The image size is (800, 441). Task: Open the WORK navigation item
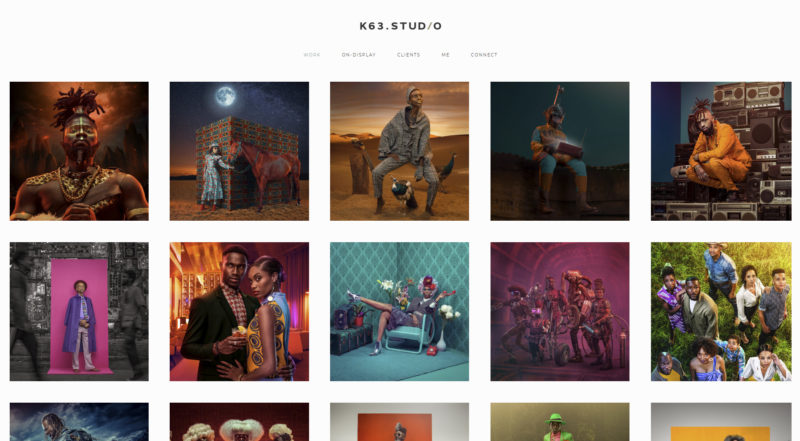click(312, 55)
